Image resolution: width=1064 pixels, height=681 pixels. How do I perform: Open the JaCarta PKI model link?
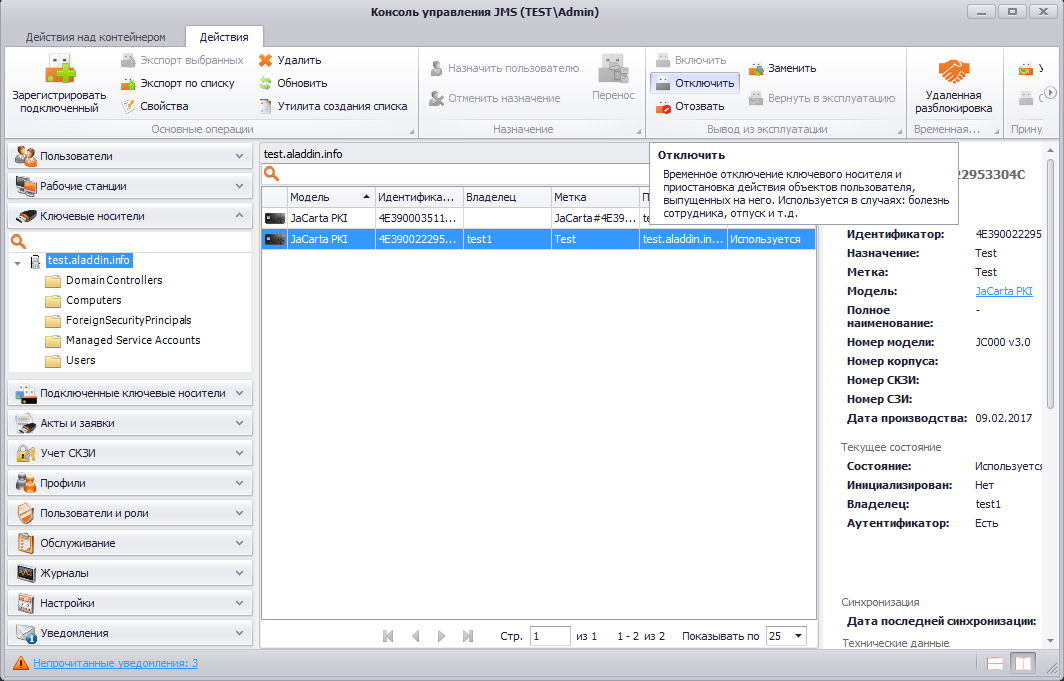tap(1004, 291)
